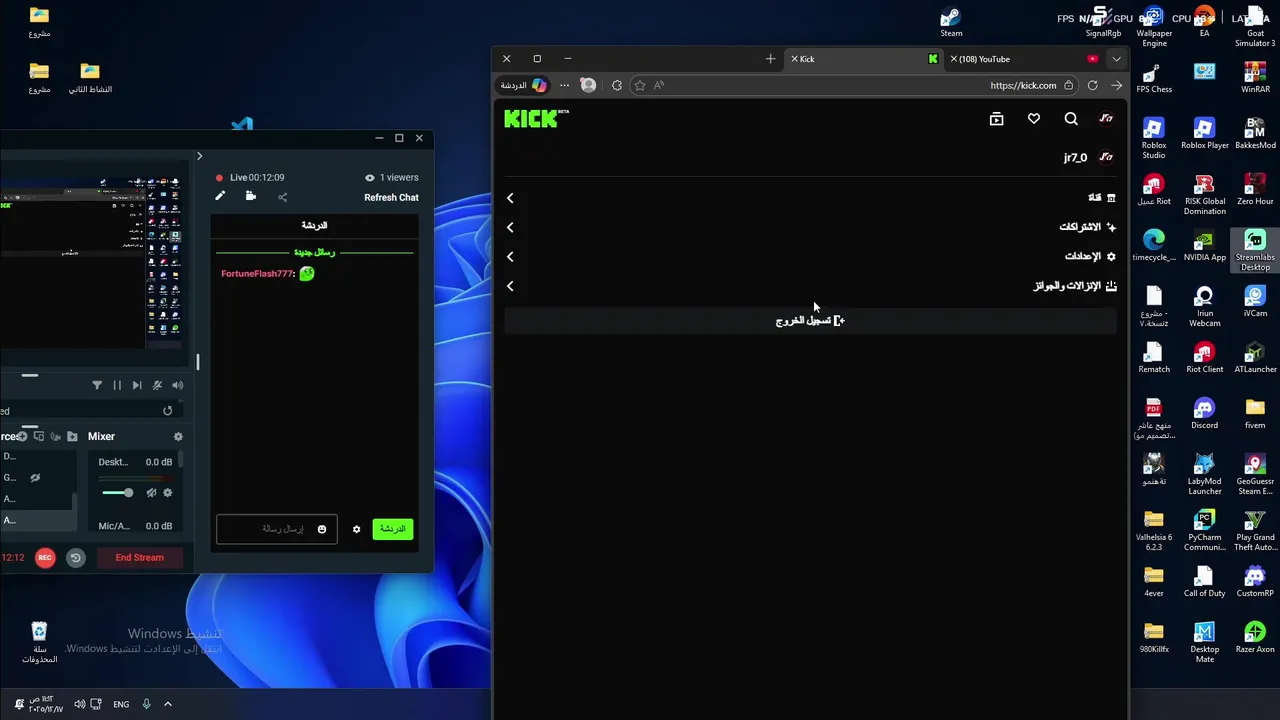Click FortuneFlash777 chat username
The image size is (1280, 720).
258,274
